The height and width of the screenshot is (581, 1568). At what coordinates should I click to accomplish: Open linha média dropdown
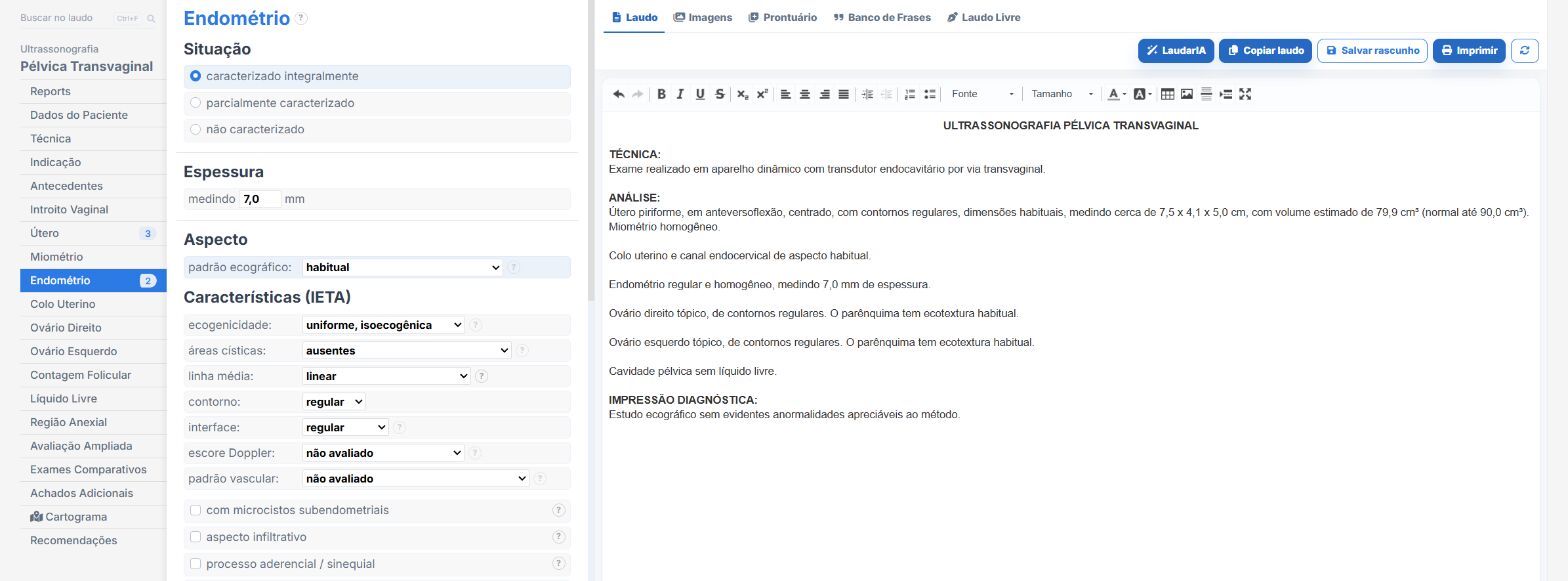pos(386,376)
